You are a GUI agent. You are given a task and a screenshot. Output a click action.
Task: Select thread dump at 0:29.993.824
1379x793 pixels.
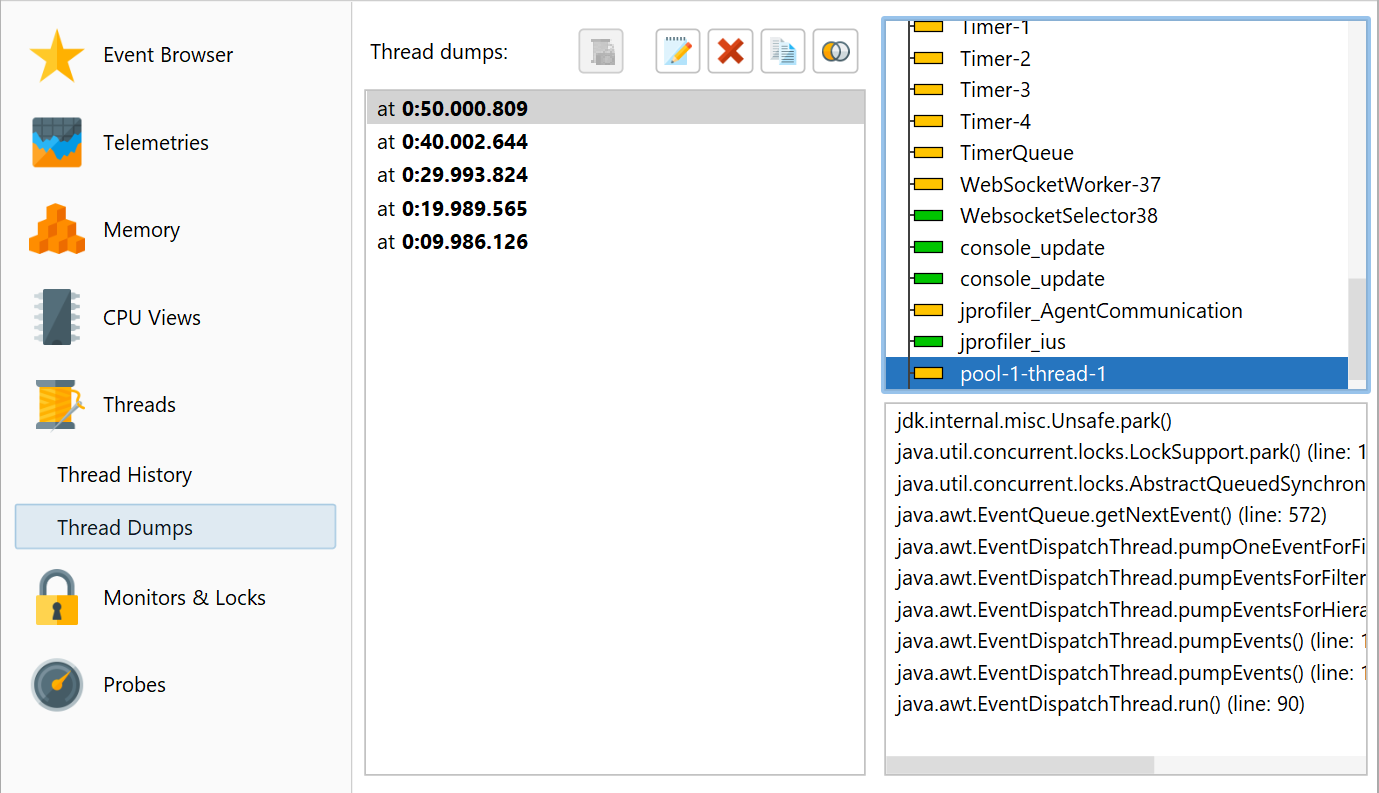(615, 175)
